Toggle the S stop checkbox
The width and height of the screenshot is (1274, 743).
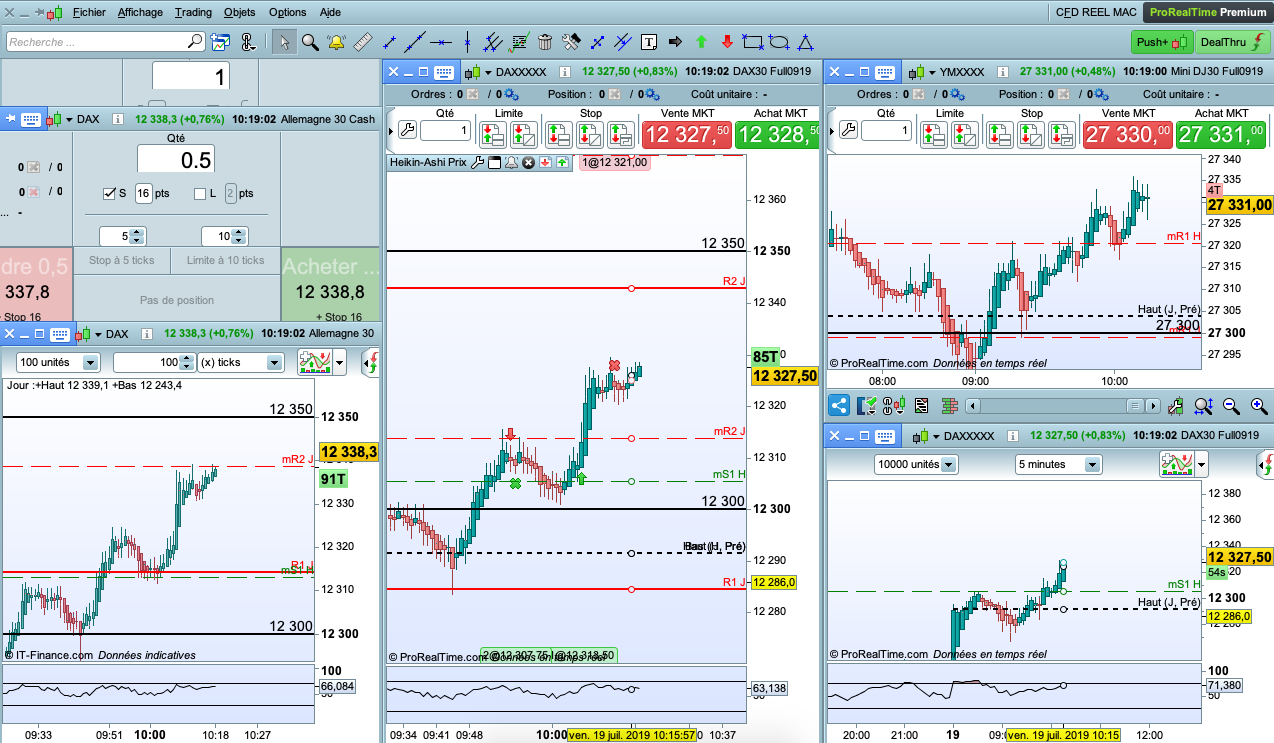pyautogui.click(x=111, y=193)
